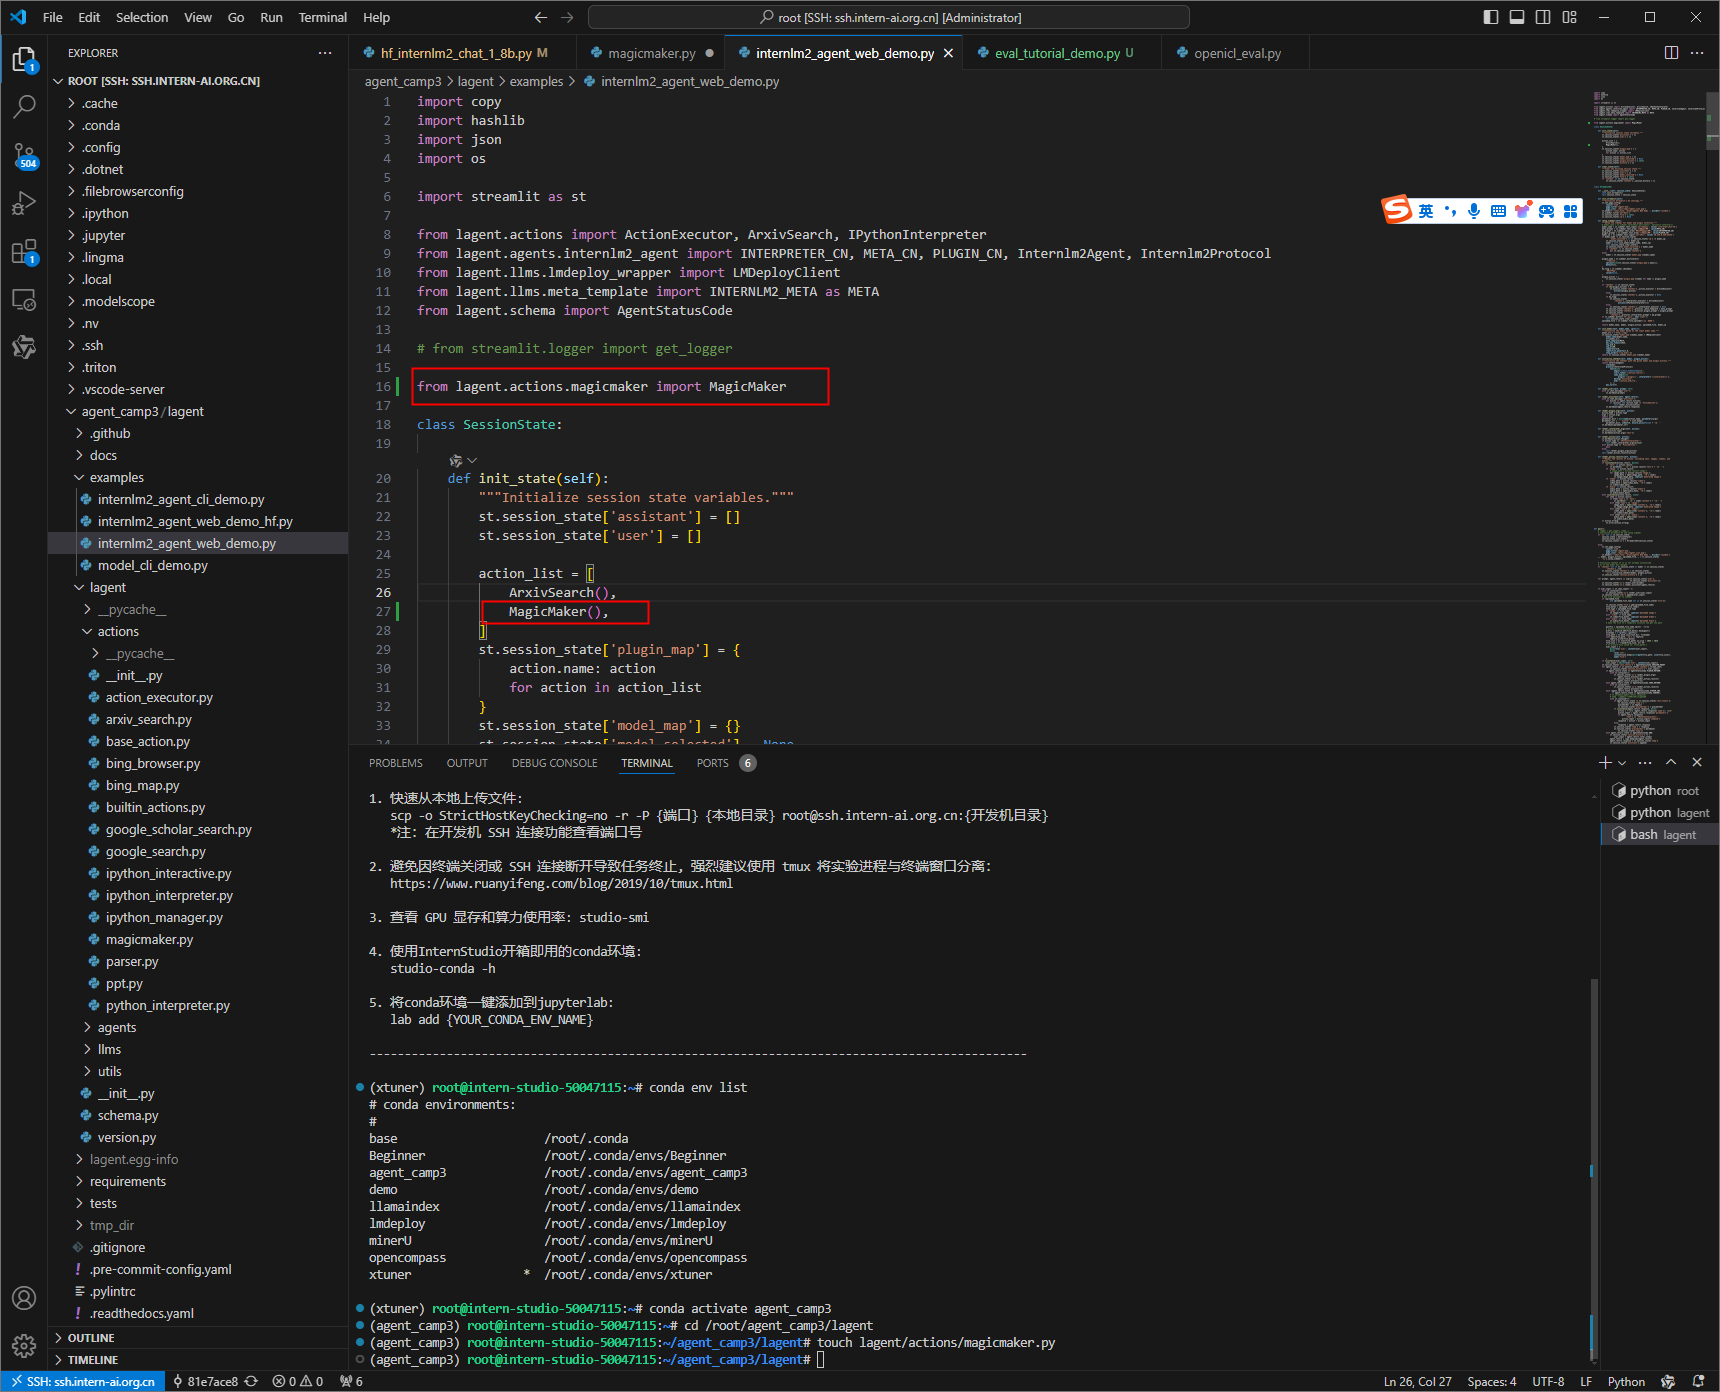
Task: Open Explorer Views and More Actions ellipsis
Action: 325,53
